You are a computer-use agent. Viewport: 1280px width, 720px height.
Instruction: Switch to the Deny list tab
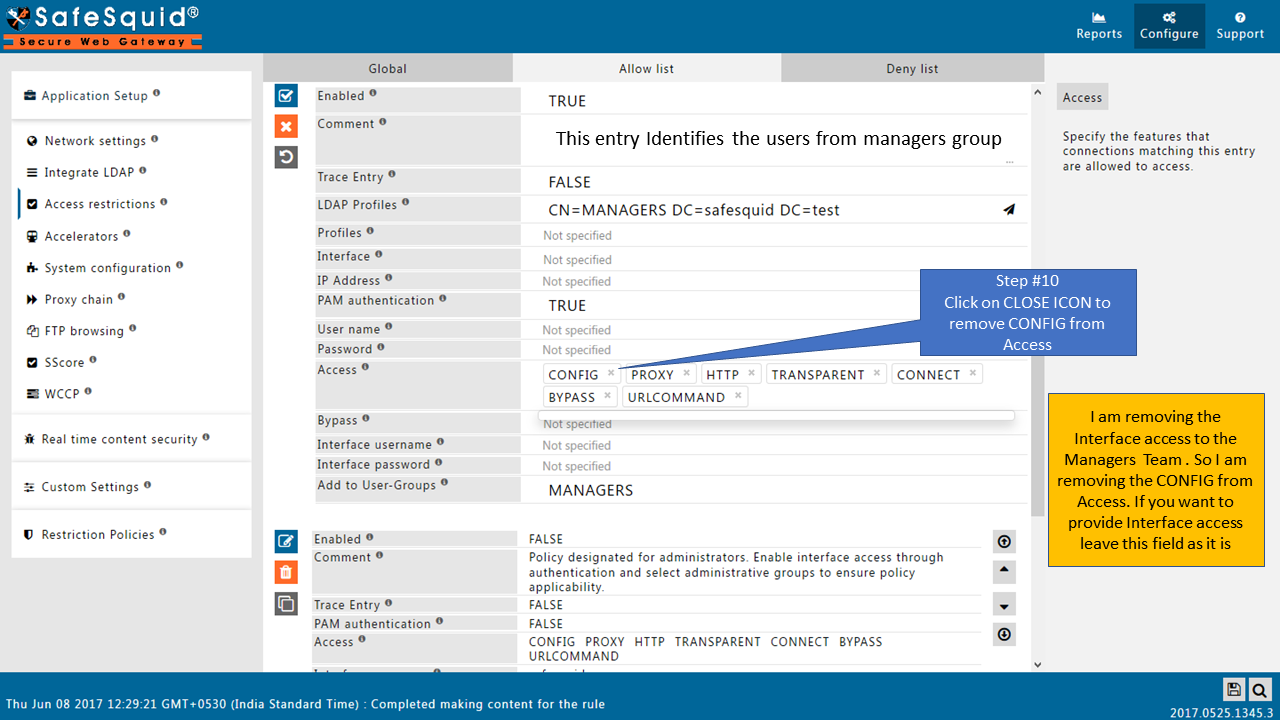[x=912, y=69]
